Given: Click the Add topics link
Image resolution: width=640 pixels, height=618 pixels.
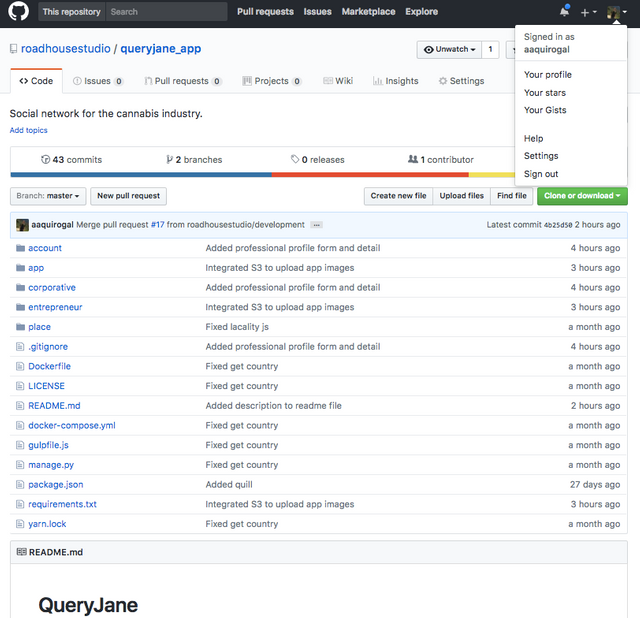Looking at the screenshot, I should 29,130.
